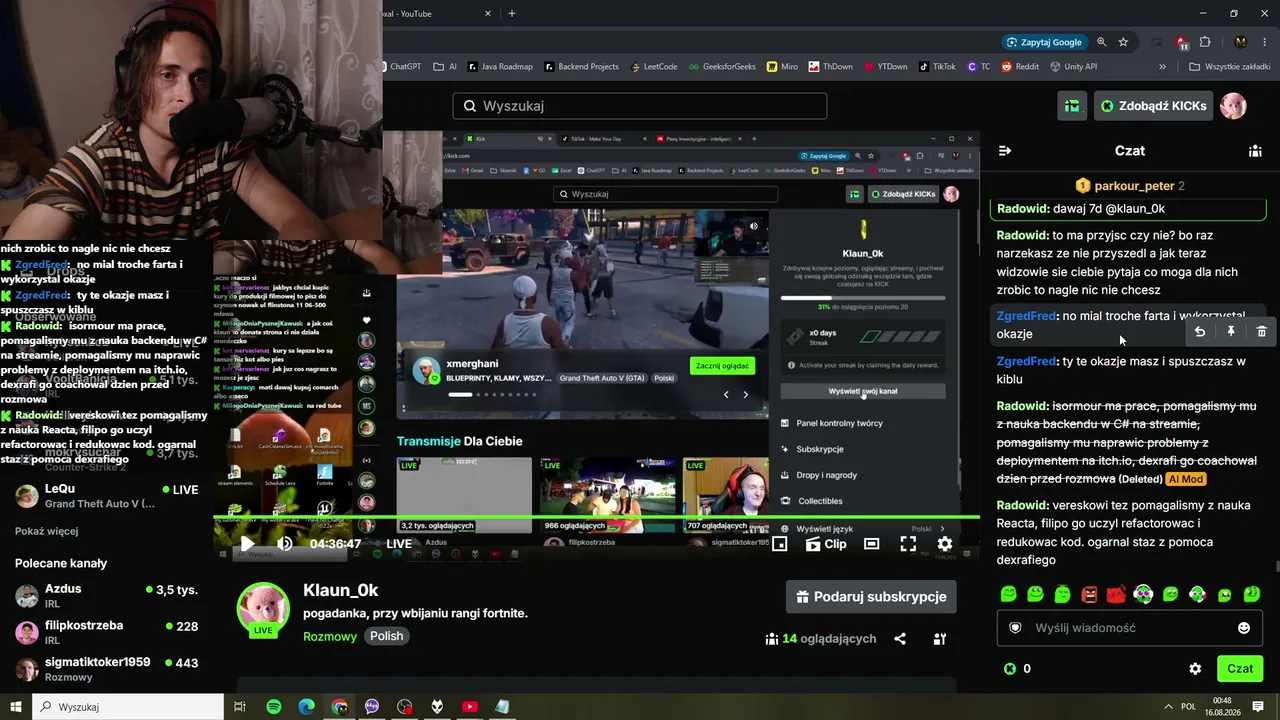Screen dimensions: 1280x720
Task: Play the stream video
Action: click(247, 544)
